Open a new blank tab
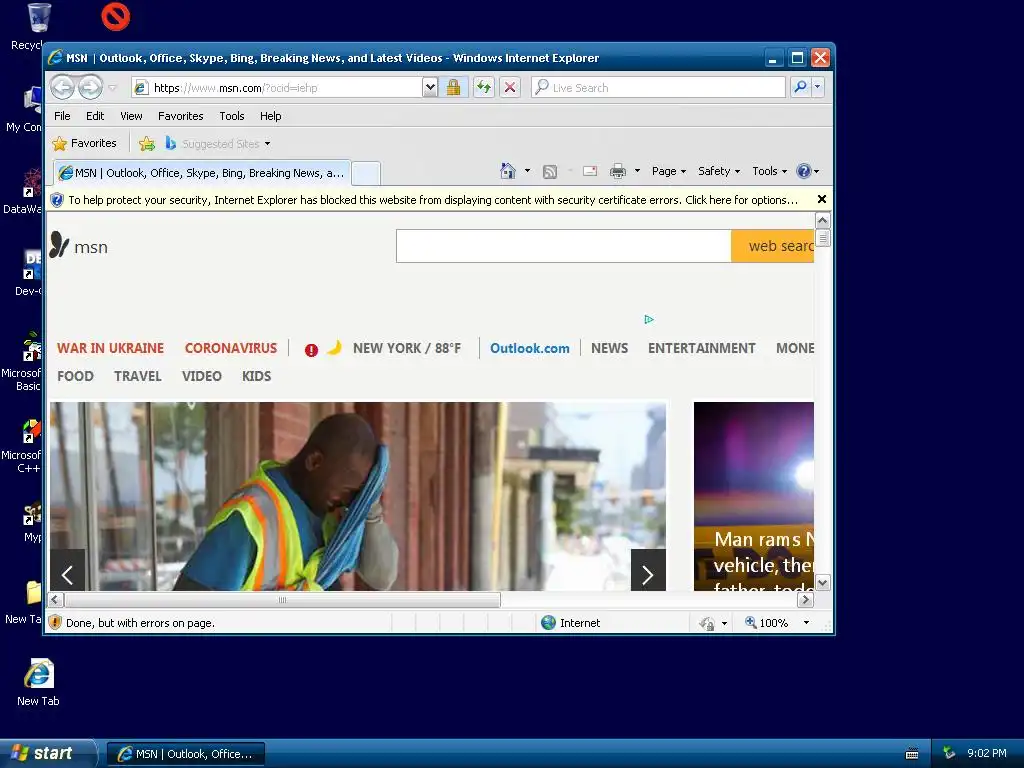This screenshot has height=768, width=1024. (x=366, y=174)
